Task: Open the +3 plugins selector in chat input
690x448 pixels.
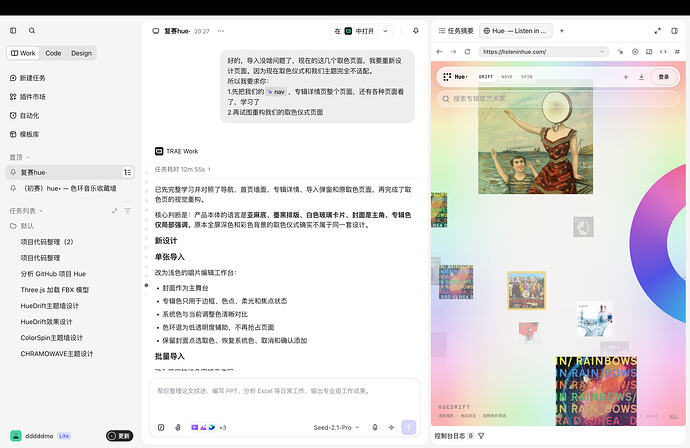Action: click(x=209, y=427)
